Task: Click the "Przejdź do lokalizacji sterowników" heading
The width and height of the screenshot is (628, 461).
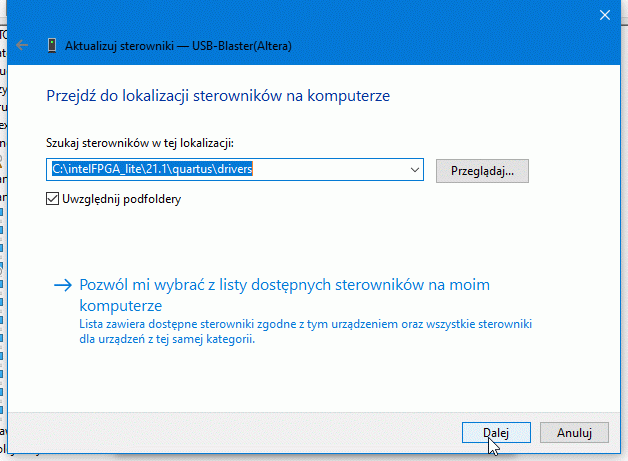Action: click(218, 96)
